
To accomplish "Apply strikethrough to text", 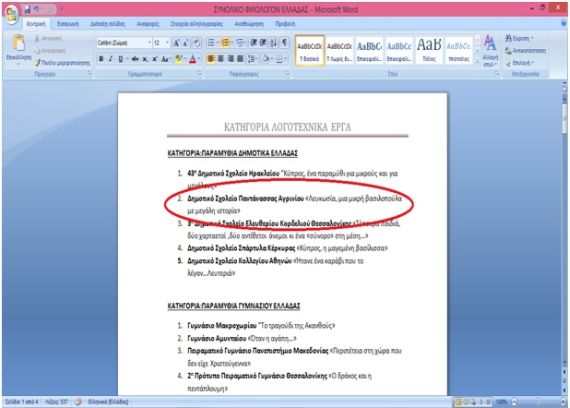I will pyautogui.click(x=135, y=59).
